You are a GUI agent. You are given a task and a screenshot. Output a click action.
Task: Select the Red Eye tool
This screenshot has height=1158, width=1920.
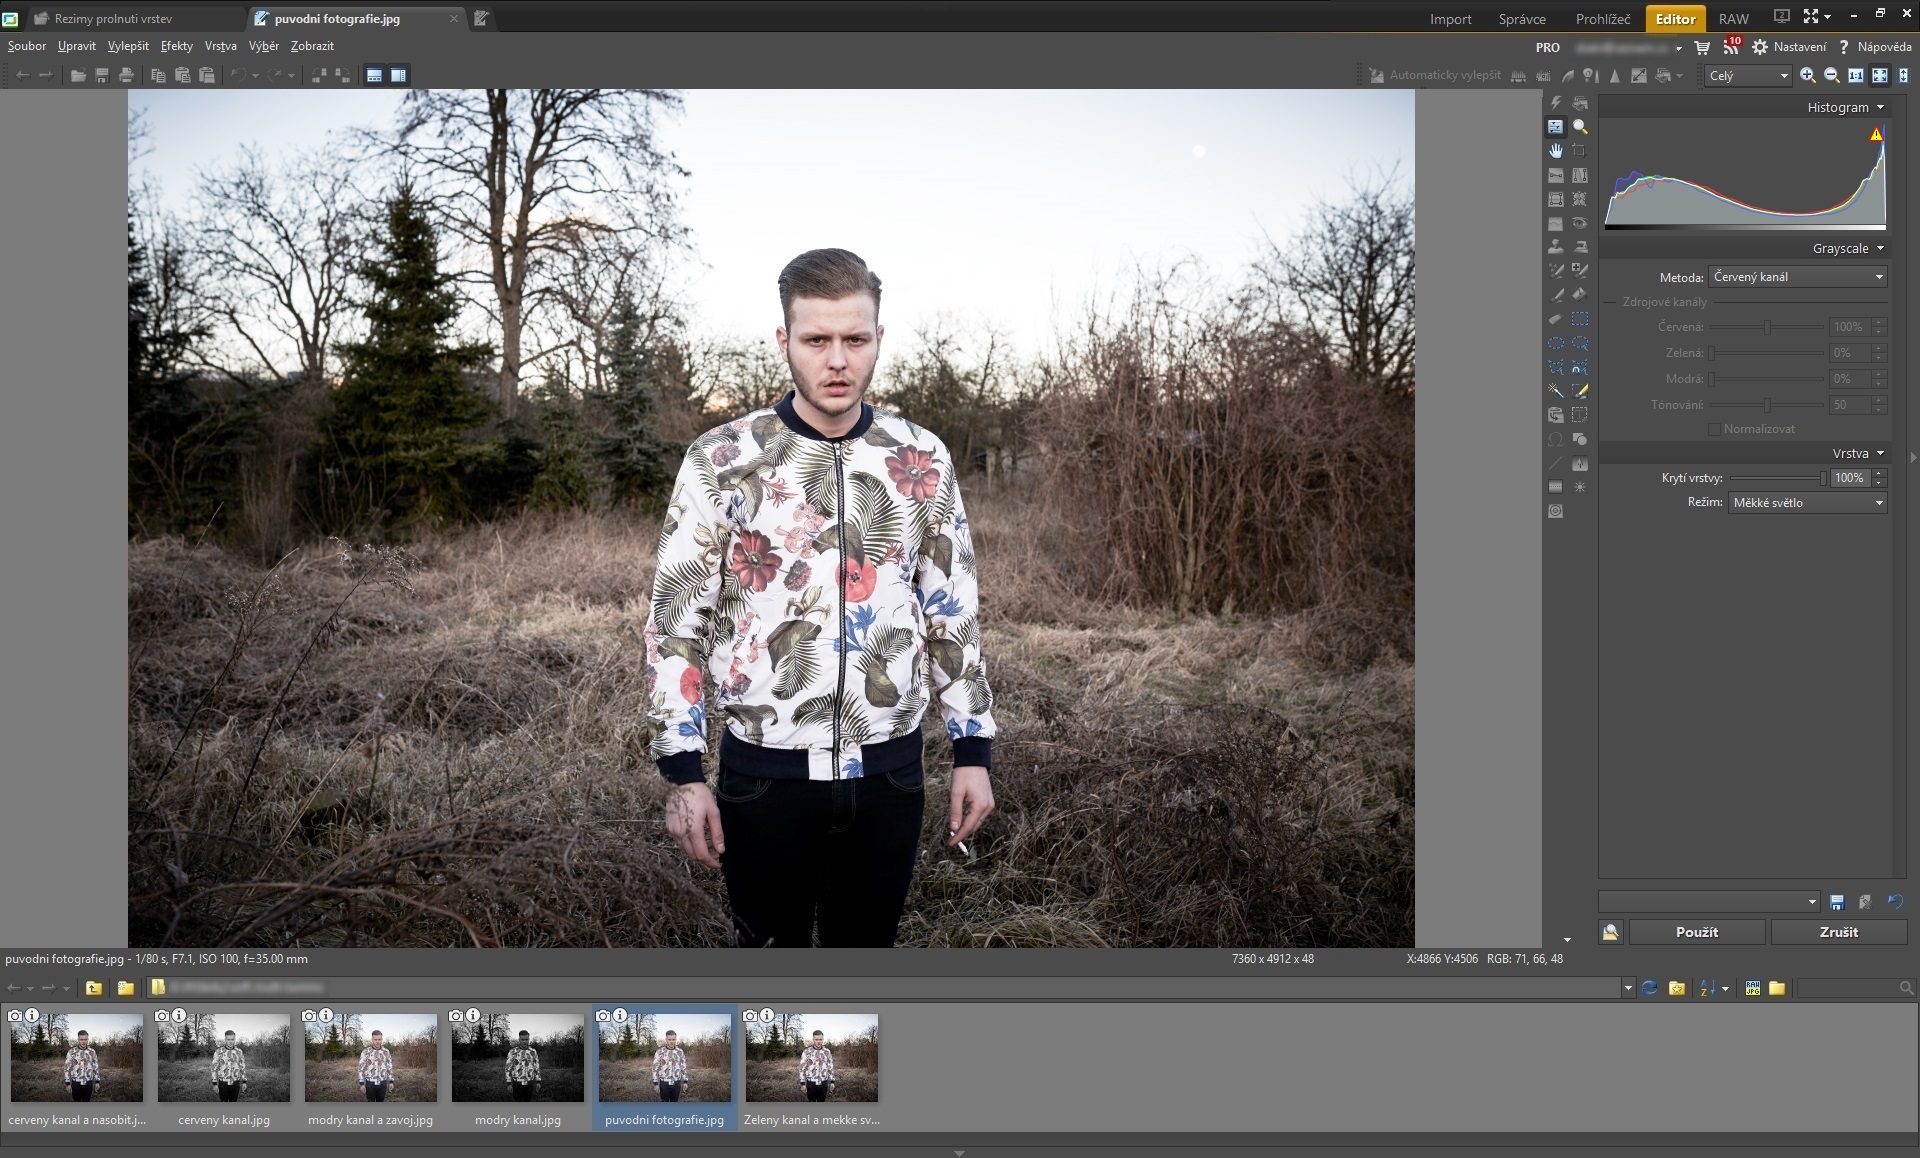tap(1580, 223)
